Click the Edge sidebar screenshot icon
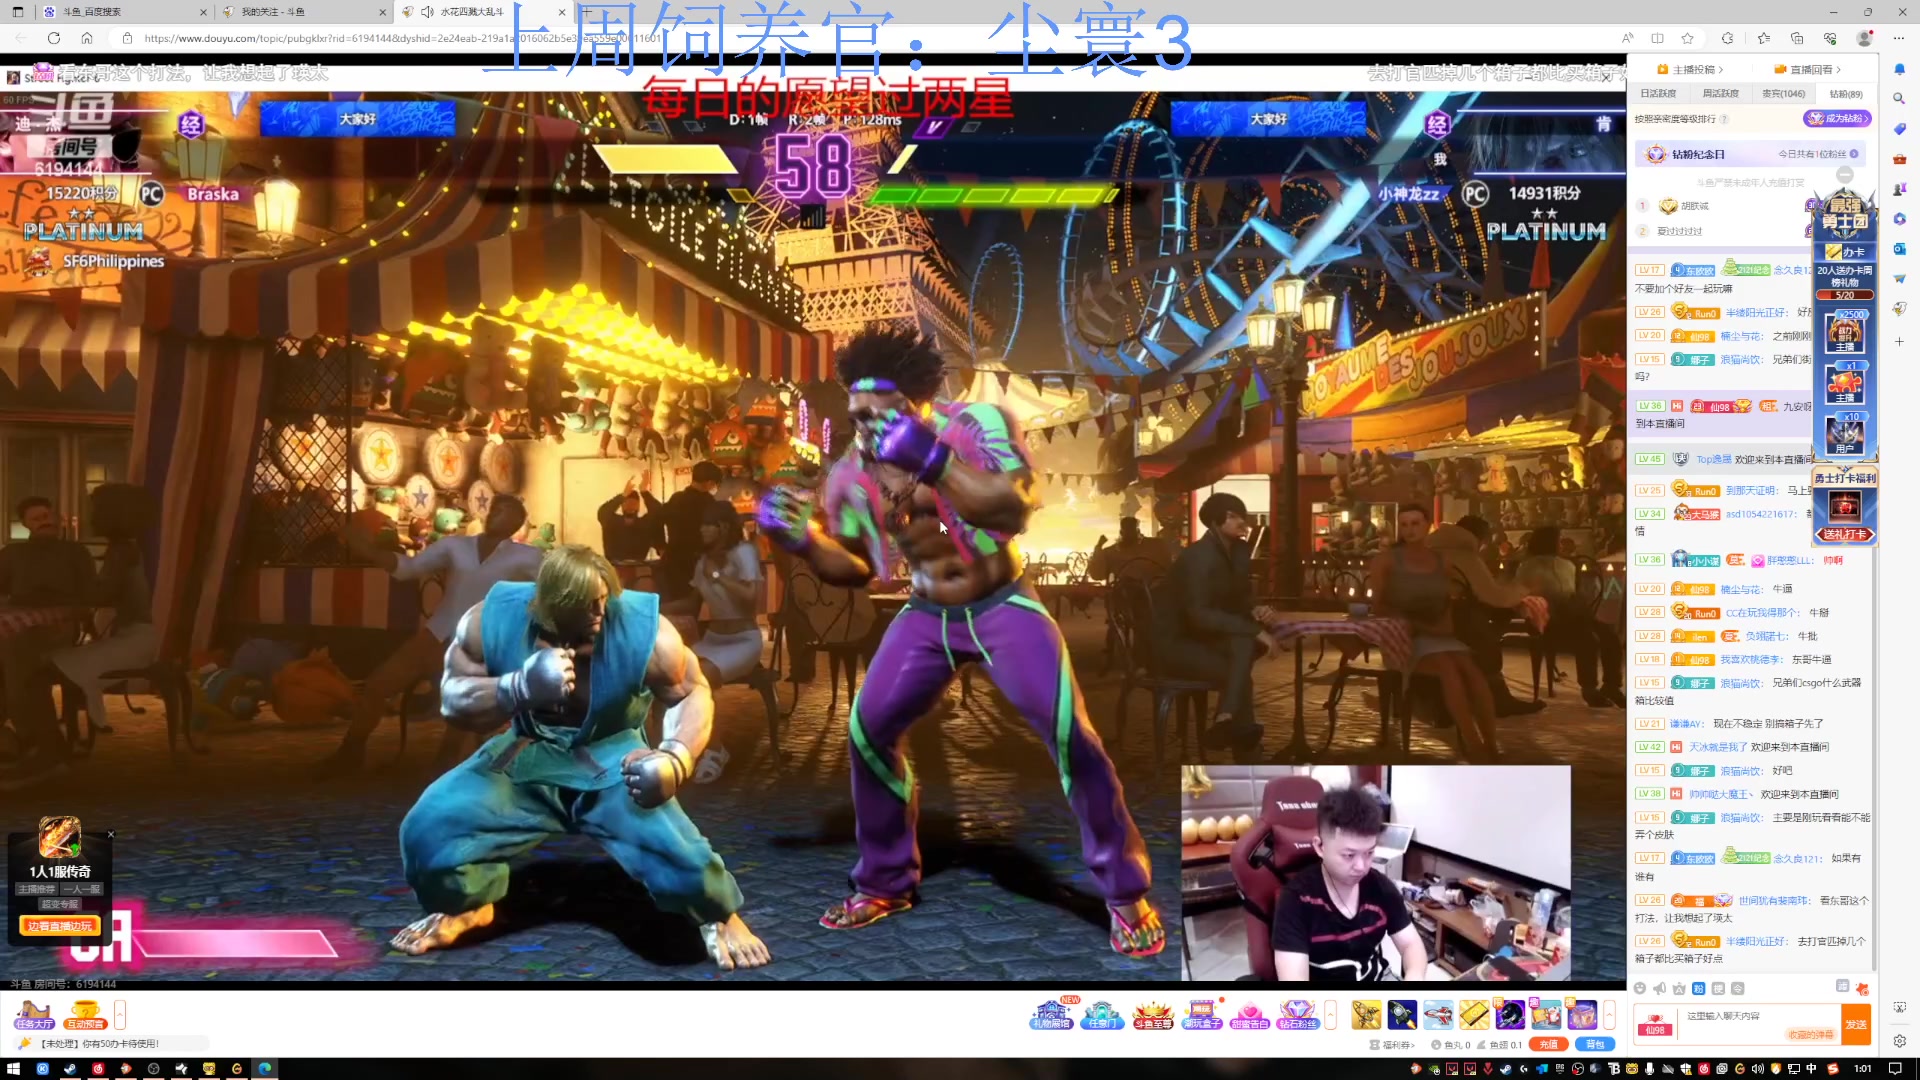 [x=1899, y=1007]
